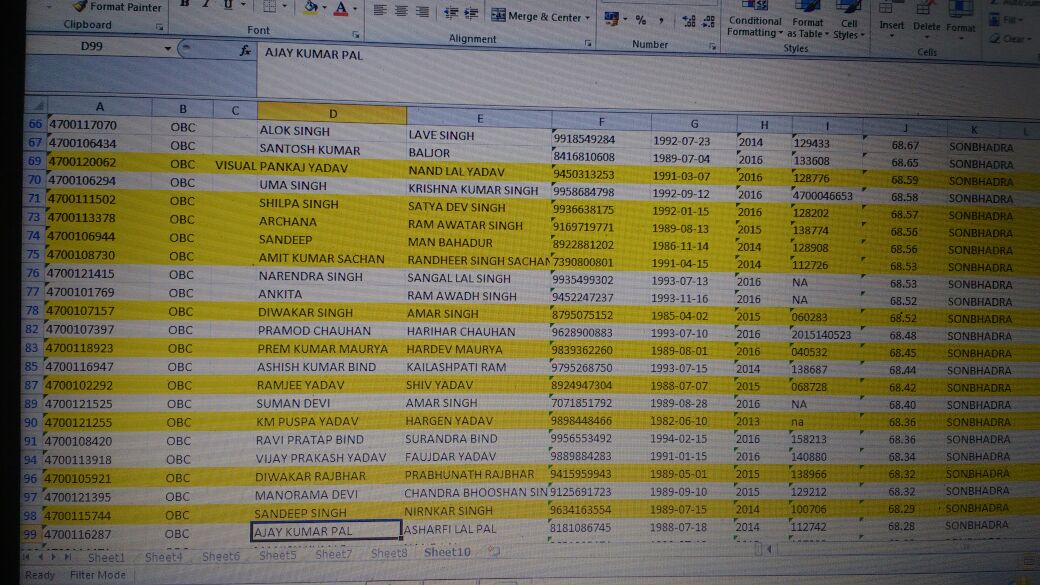1040x585 pixels.
Task: Click the Select All corner button
Action: (x=36, y=105)
